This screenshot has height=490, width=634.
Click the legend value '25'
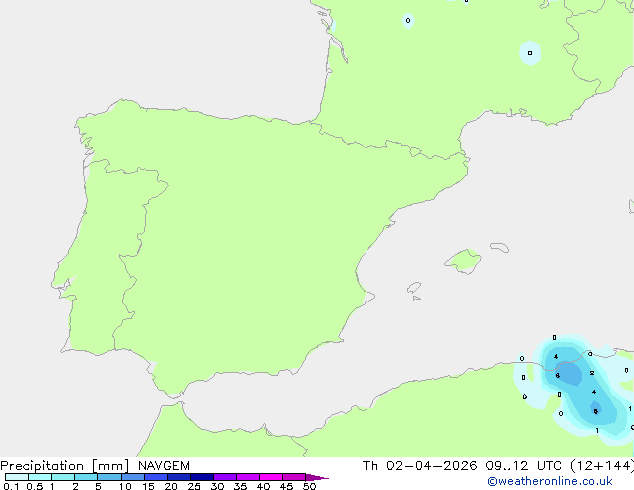click(194, 486)
